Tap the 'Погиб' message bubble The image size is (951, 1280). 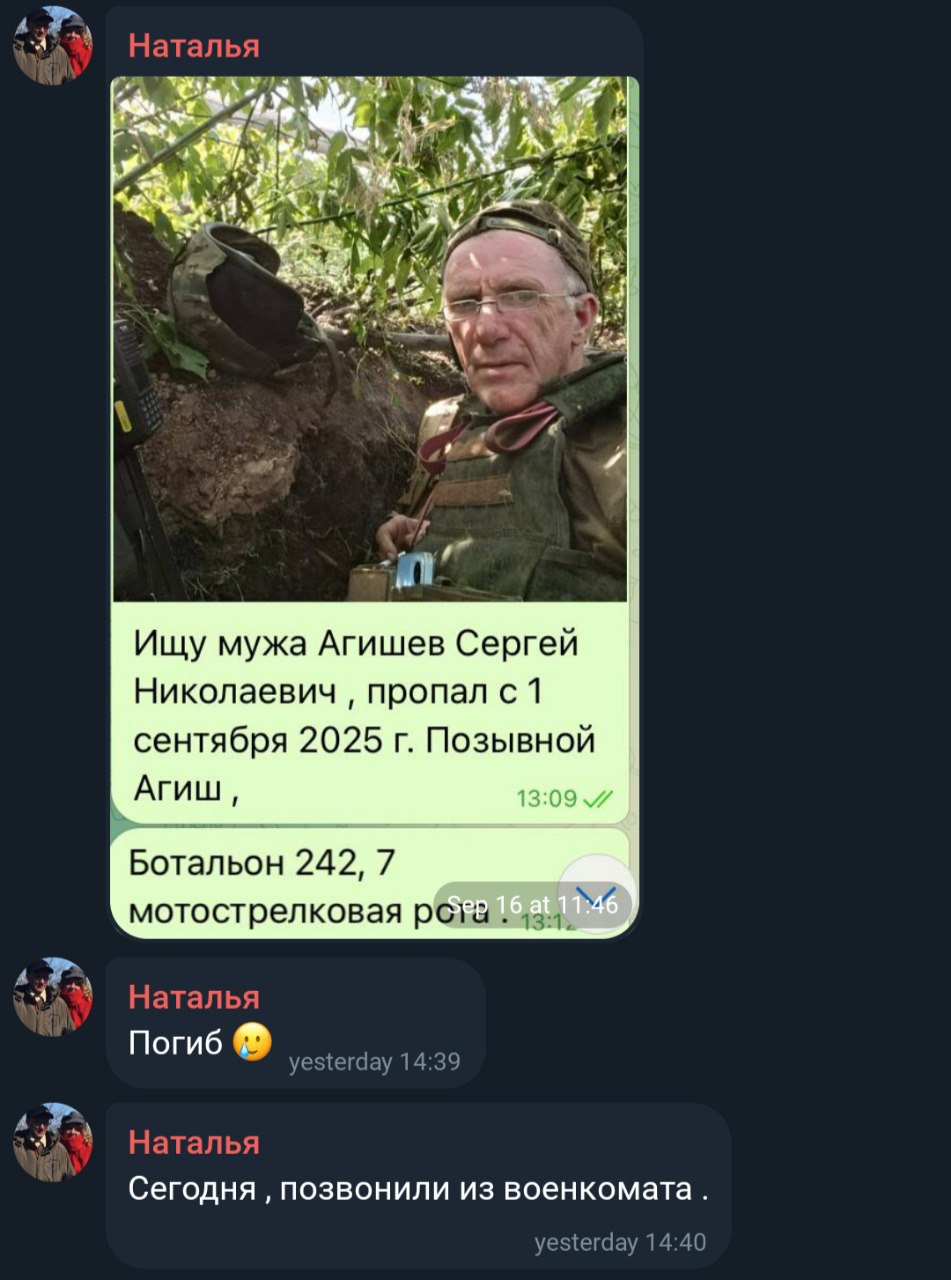[296, 1022]
